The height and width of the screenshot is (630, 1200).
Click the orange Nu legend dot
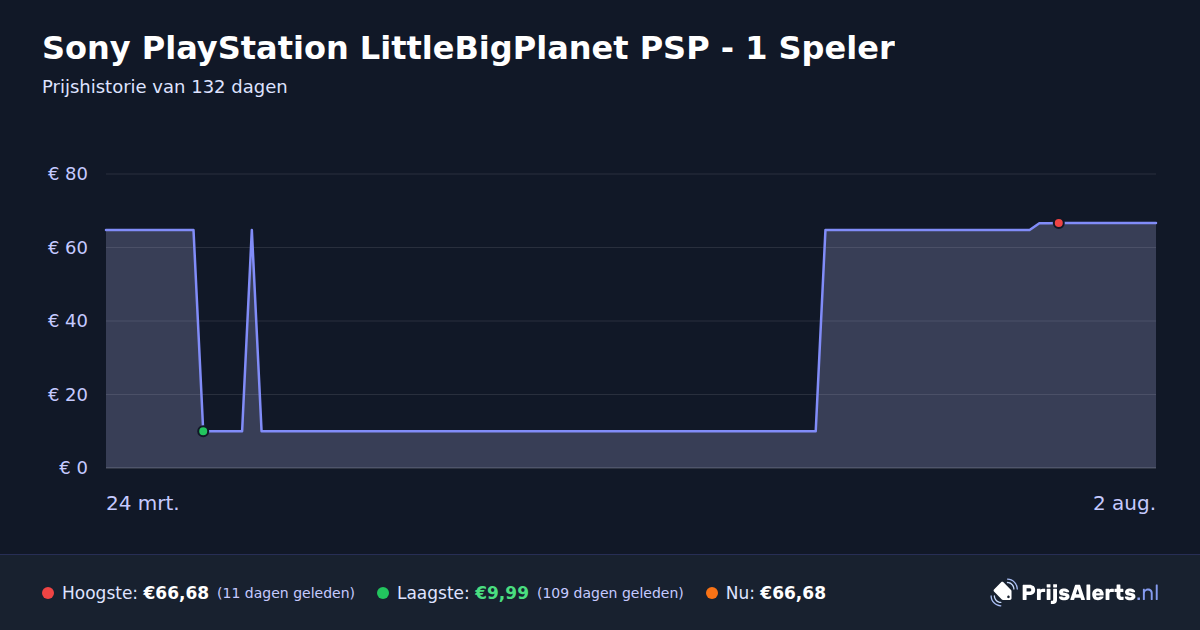712,593
